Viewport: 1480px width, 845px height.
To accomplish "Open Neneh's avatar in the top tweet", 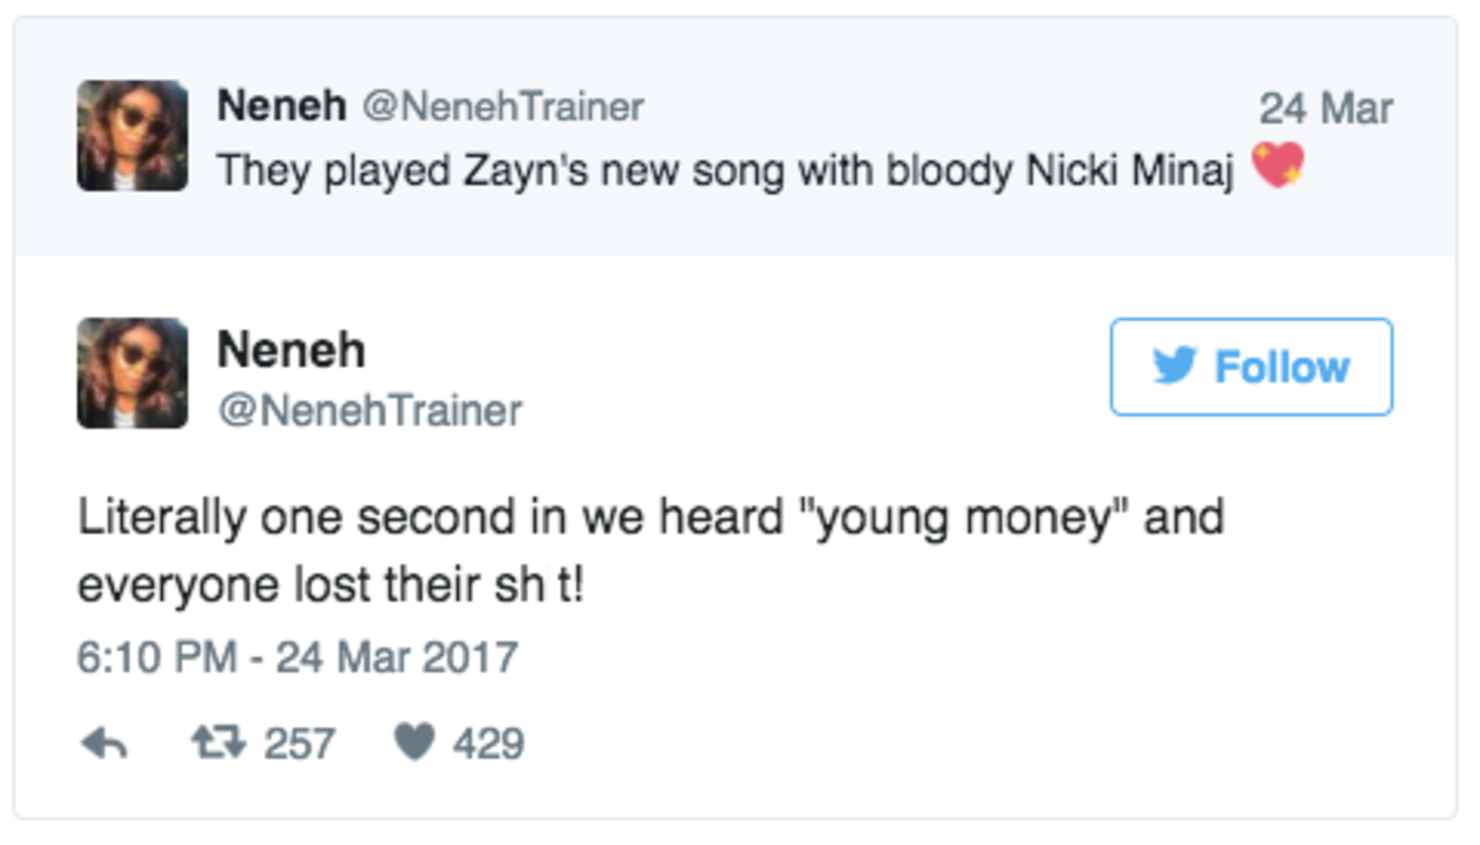I will [132, 136].
